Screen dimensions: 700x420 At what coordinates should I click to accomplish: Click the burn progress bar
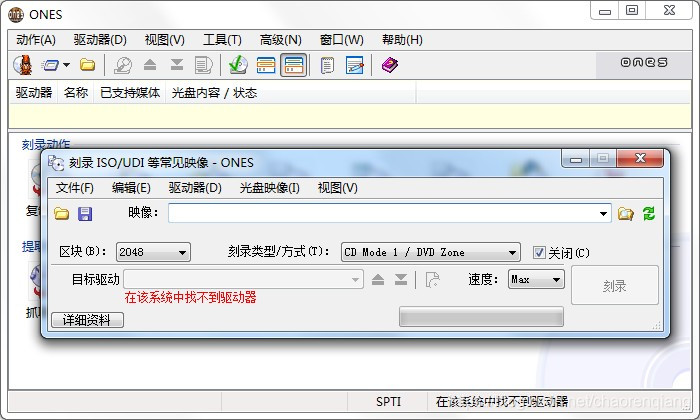click(x=481, y=316)
